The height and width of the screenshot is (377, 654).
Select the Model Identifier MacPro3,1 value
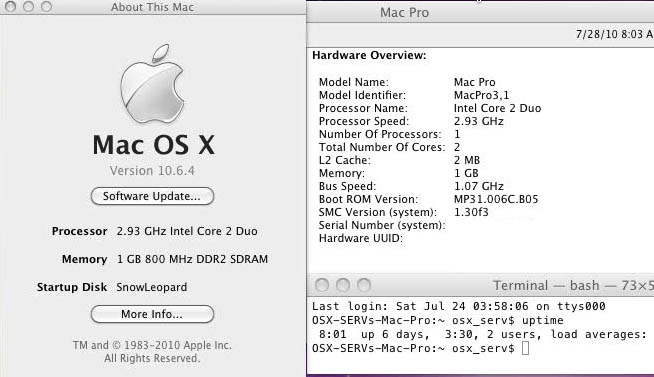click(481, 95)
